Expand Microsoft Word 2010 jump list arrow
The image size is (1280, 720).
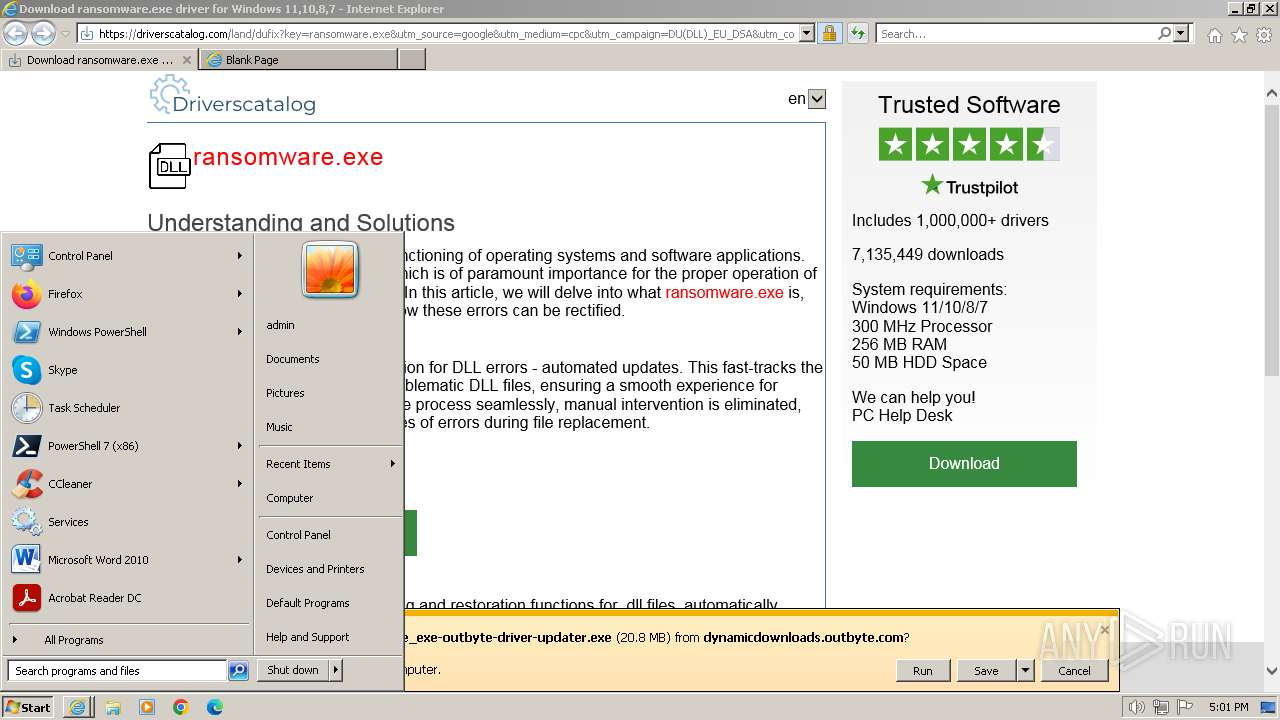pos(240,560)
